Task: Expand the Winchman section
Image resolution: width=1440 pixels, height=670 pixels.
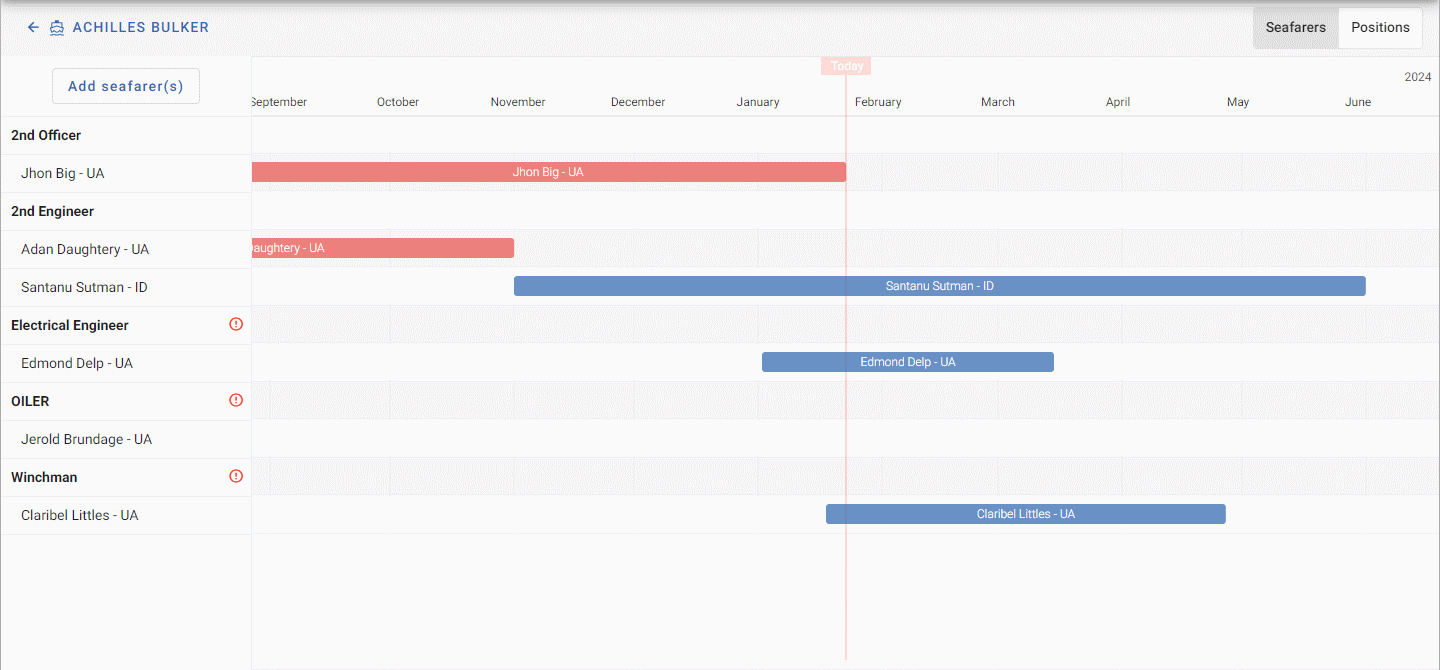Action: click(x=44, y=477)
